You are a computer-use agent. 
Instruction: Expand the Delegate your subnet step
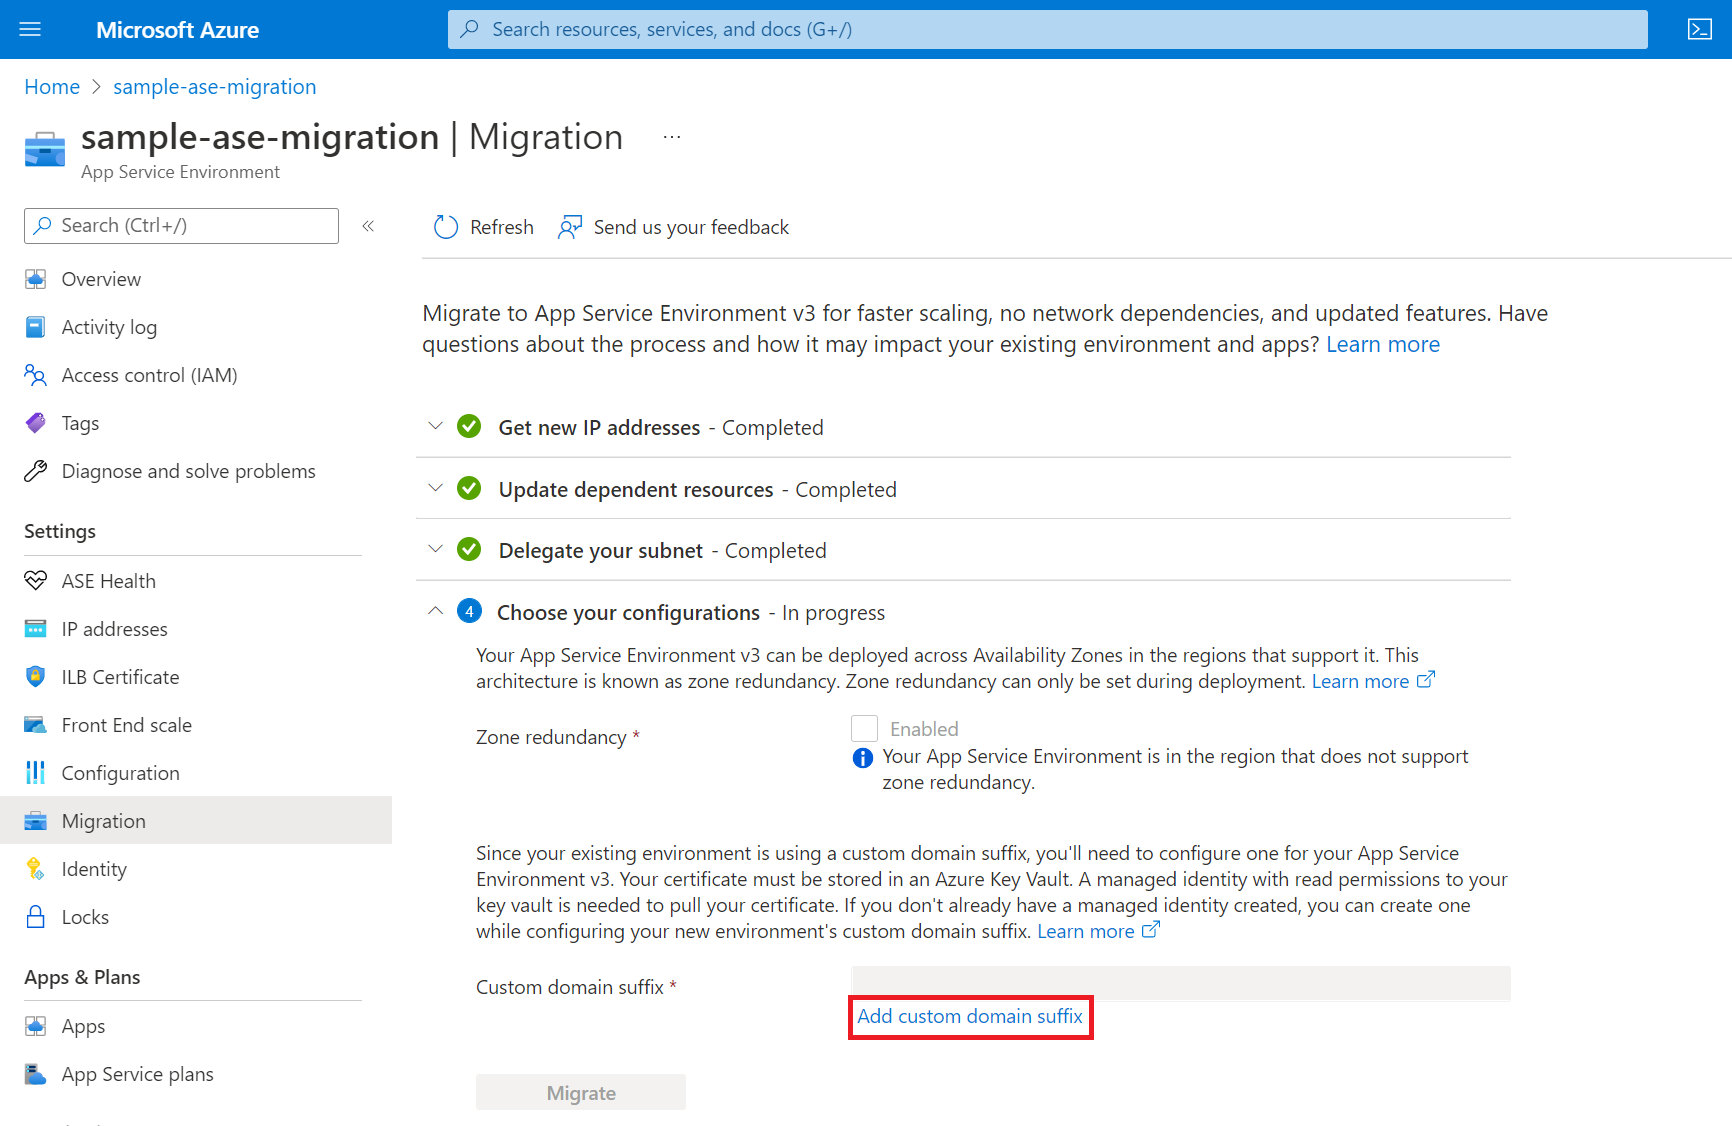coord(435,549)
